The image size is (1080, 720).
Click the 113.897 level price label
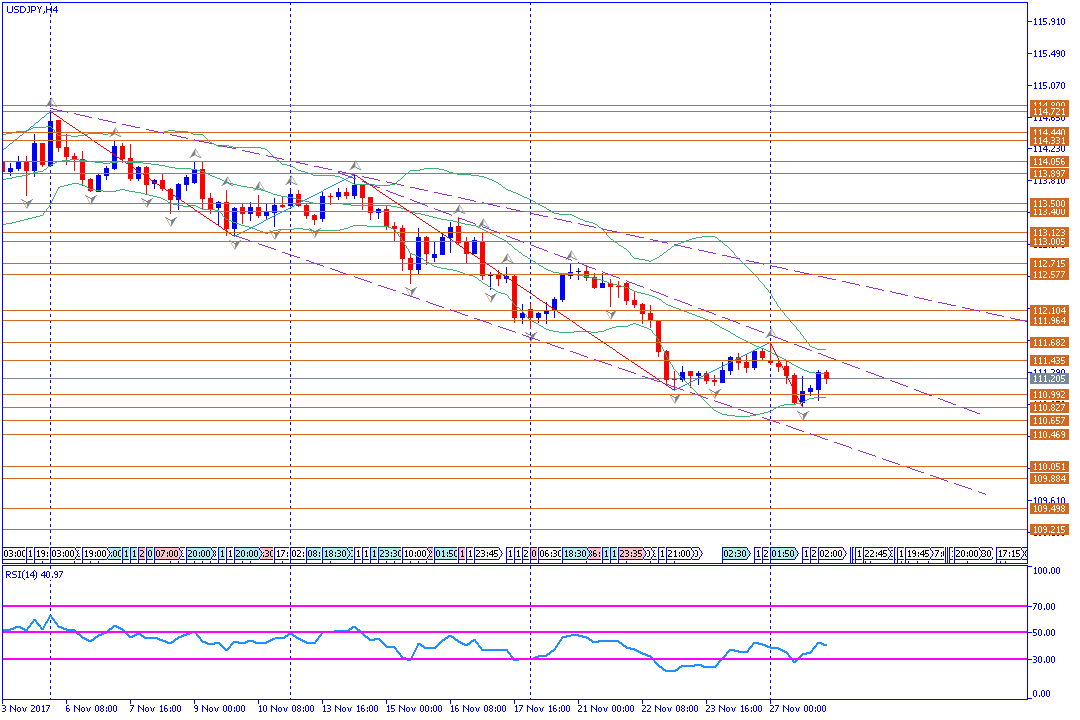(1048, 174)
